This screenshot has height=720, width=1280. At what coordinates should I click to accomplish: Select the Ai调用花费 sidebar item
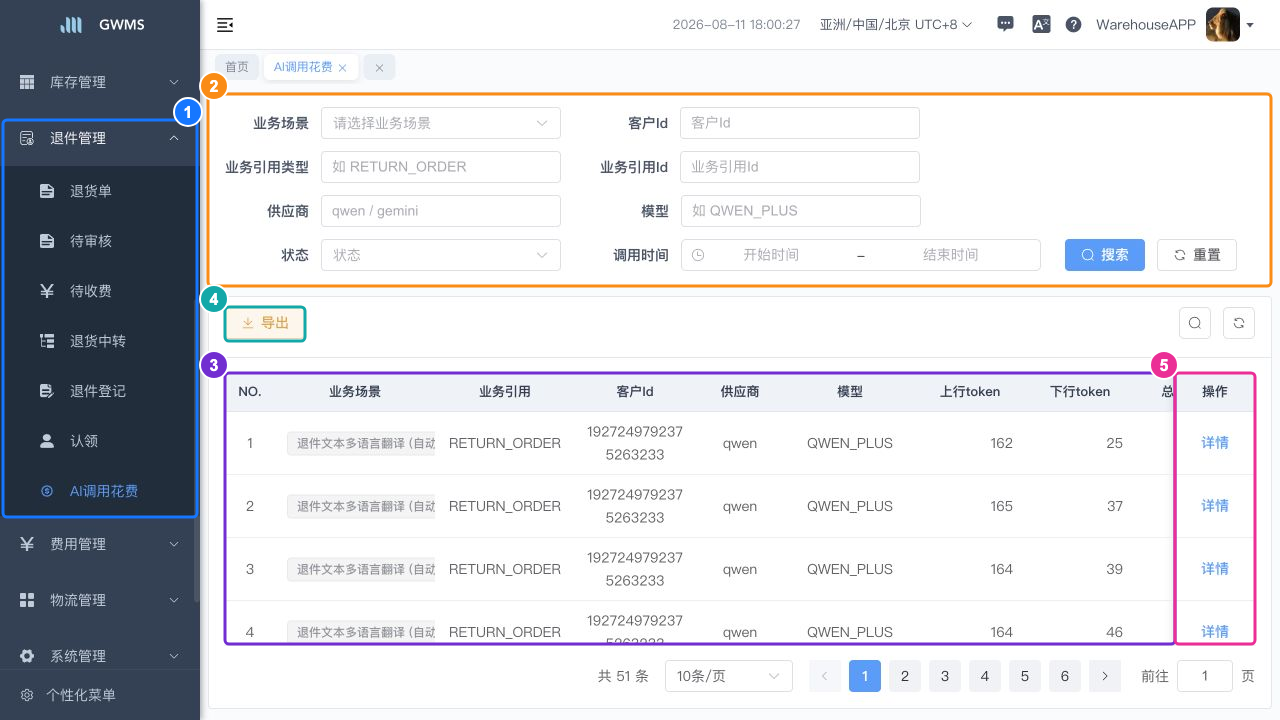pyautogui.click(x=100, y=491)
